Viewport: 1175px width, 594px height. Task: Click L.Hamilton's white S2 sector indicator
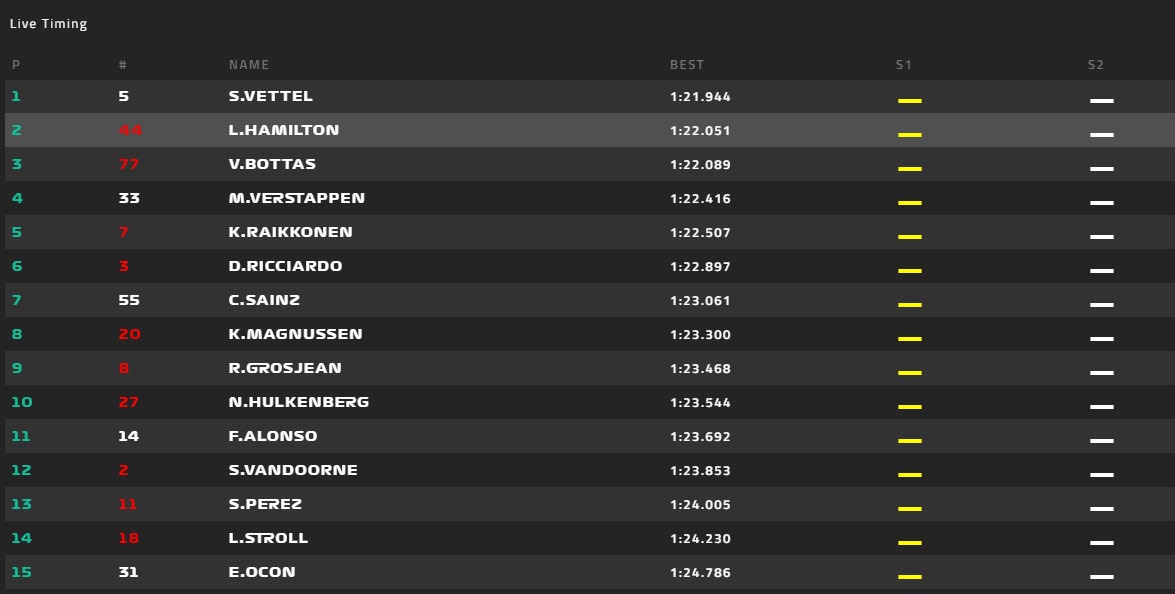coord(1101,135)
